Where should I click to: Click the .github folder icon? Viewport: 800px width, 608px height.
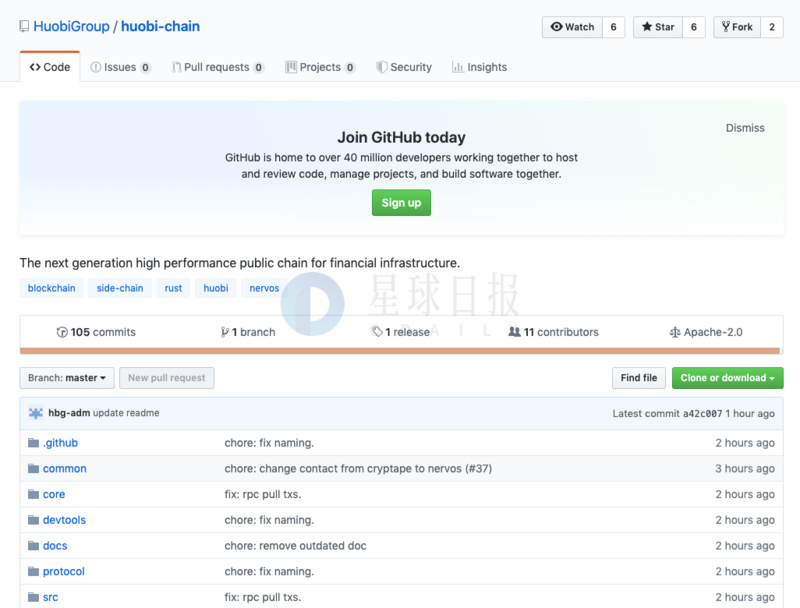click(x=34, y=443)
